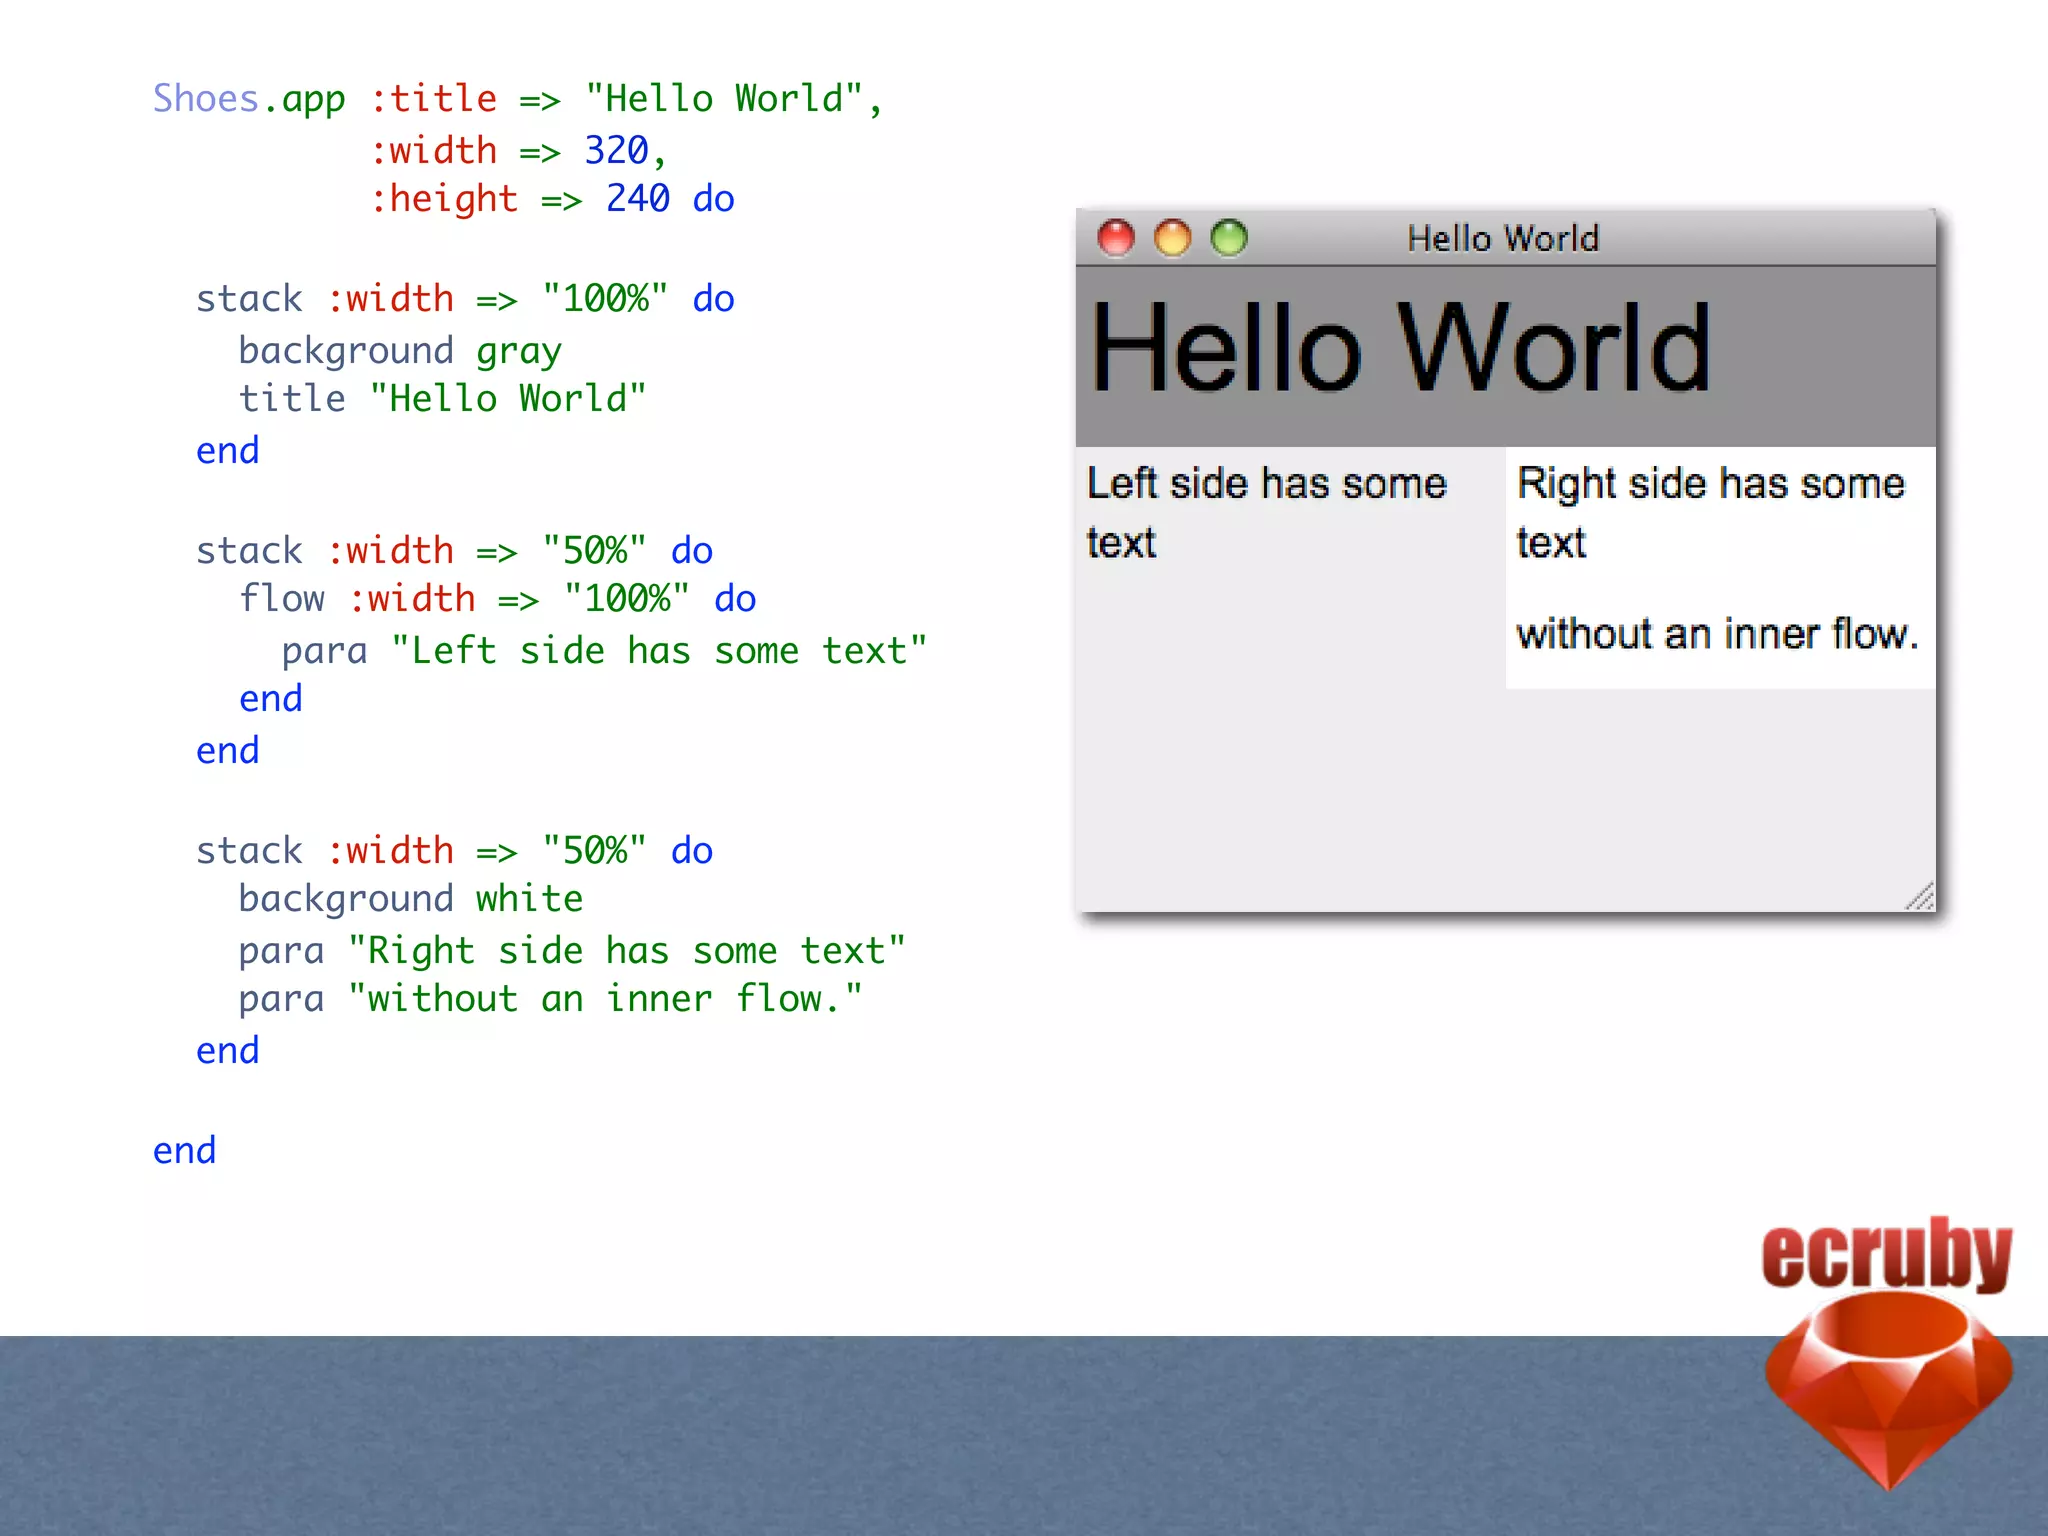Click the large Hello World heading
Image resolution: width=2048 pixels, height=1536 pixels.
[1400, 348]
